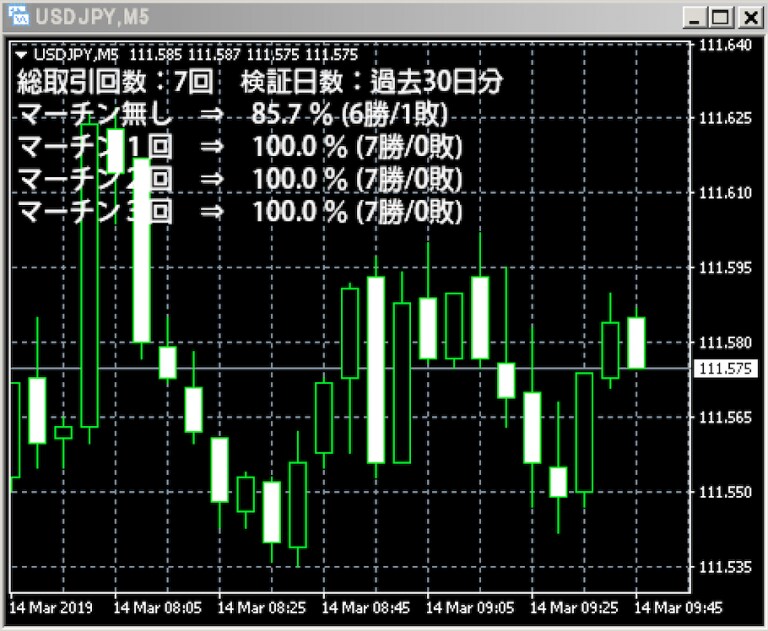Click the current price label 111.575
The width and height of the screenshot is (768, 631).
point(725,368)
